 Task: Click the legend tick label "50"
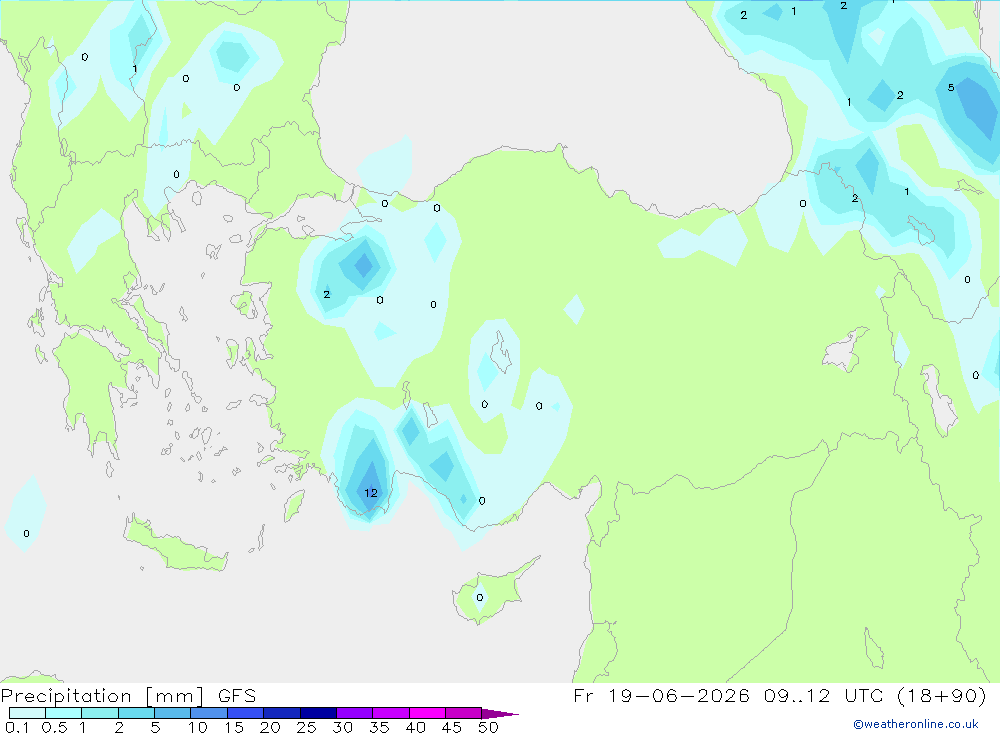(489, 727)
